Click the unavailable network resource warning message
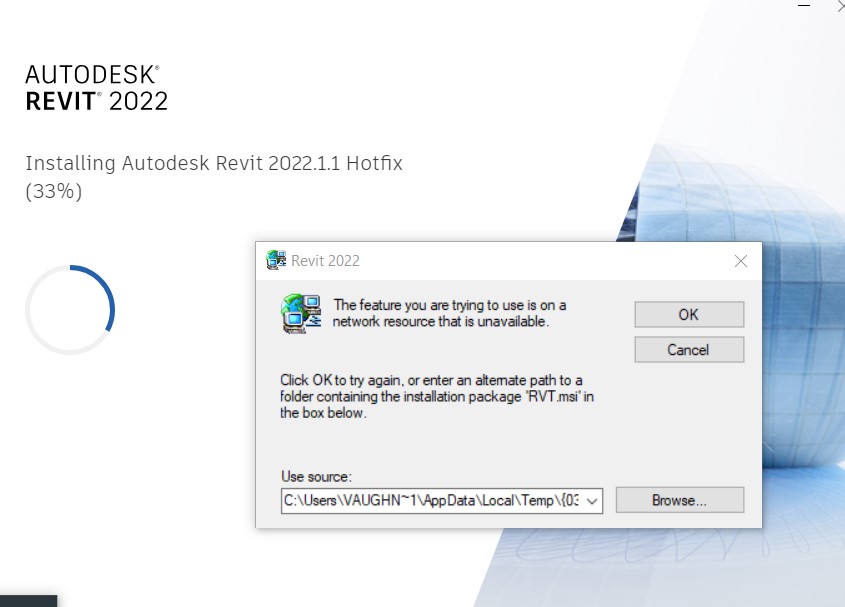845x607 pixels. (x=450, y=313)
